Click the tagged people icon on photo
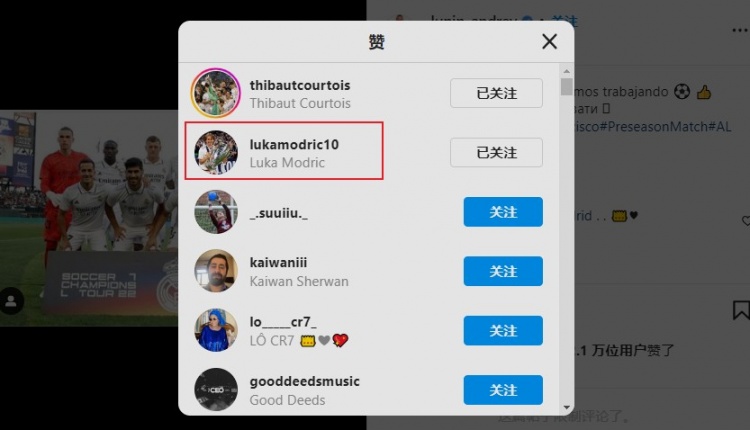Viewport: 750px width, 430px height. tap(11, 301)
